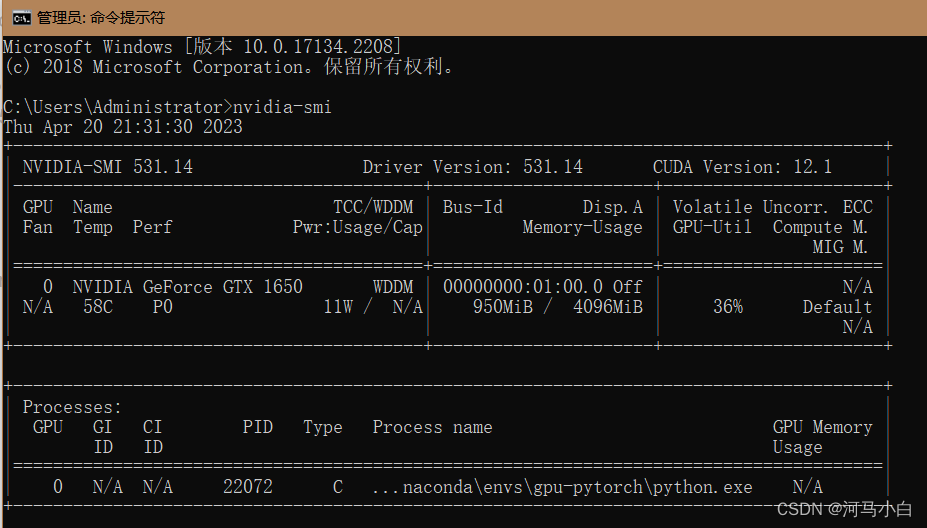Viewport: 927px width, 528px height.
Task: Click the 'NVIDIA-SMI 531.14' text
Action: (108, 167)
